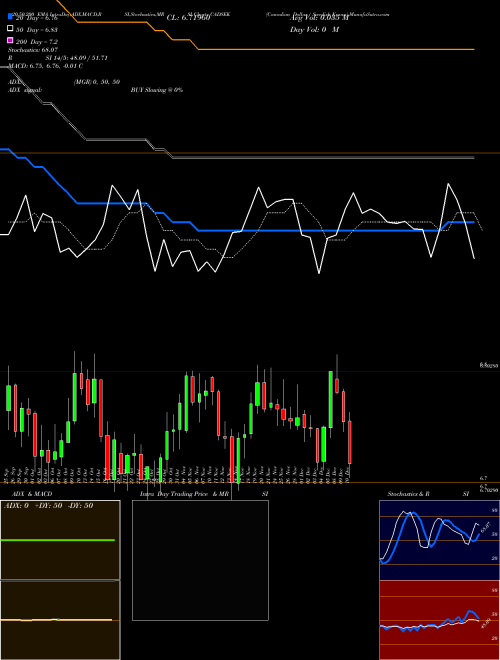Click the 'MACD: 6.75, 6.76, -0.01 C' readout
The height and width of the screenshot is (660, 500).
[45, 66]
